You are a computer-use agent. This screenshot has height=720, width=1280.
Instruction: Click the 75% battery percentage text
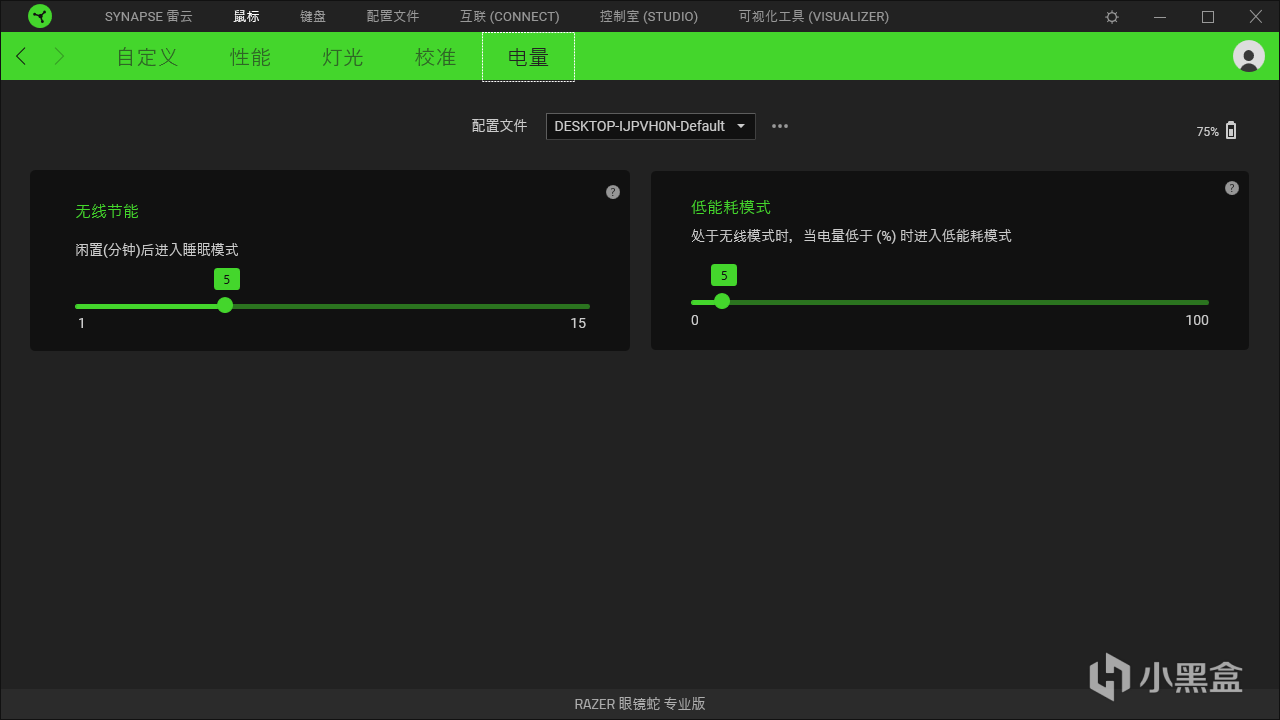[1208, 132]
